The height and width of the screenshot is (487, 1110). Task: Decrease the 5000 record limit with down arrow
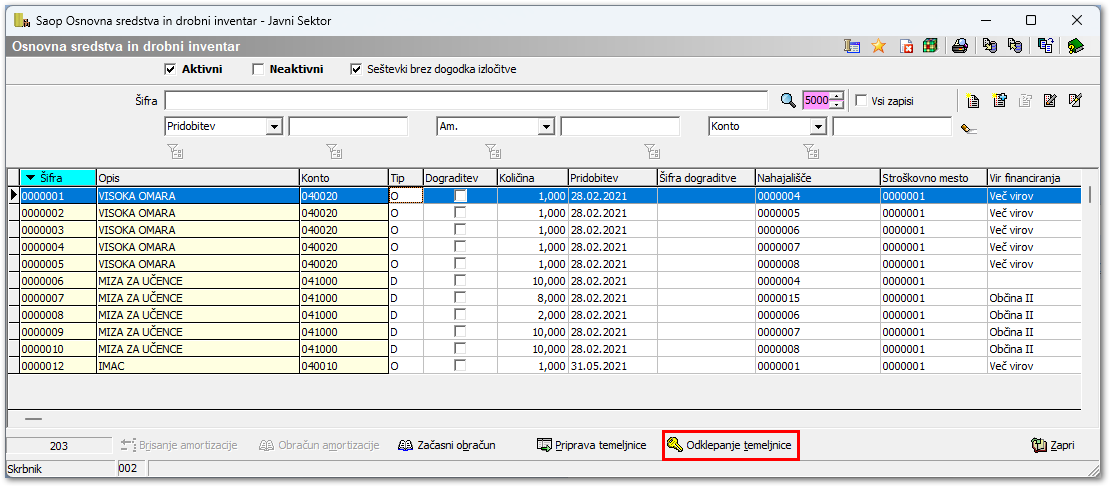[x=838, y=105]
